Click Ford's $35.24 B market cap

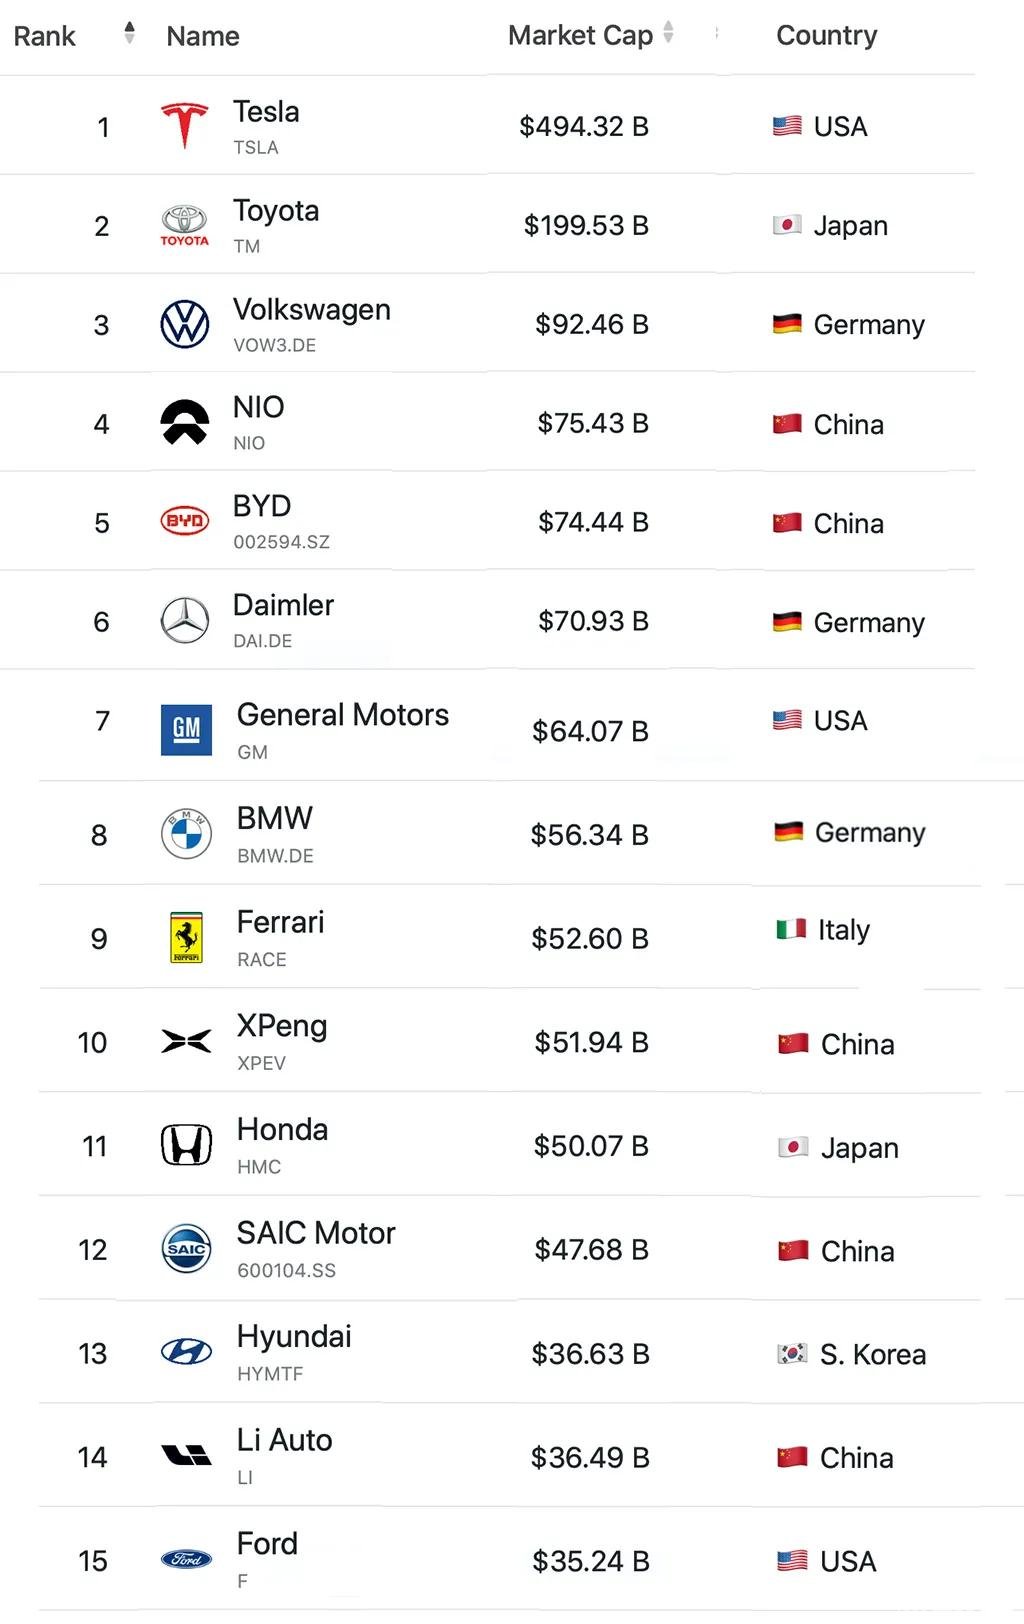(590, 1561)
